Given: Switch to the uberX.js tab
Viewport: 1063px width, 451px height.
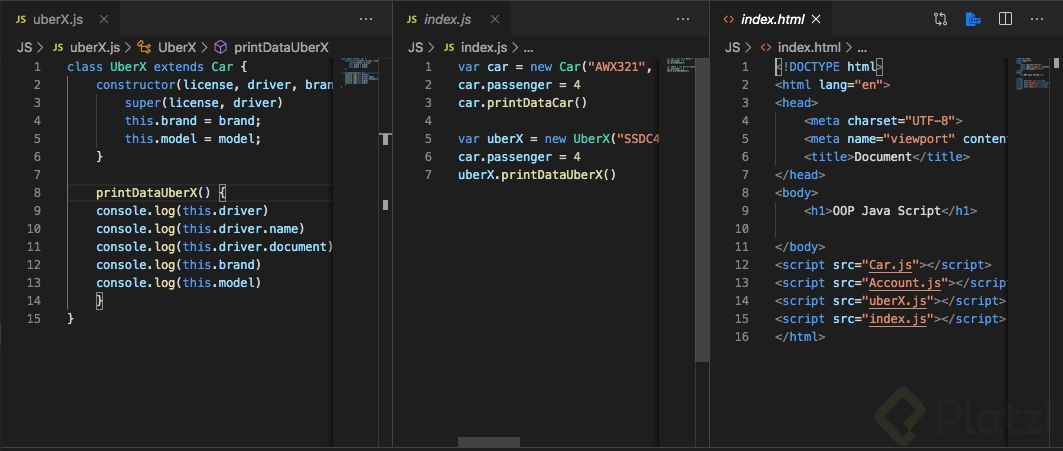Looking at the screenshot, I should 56,19.
